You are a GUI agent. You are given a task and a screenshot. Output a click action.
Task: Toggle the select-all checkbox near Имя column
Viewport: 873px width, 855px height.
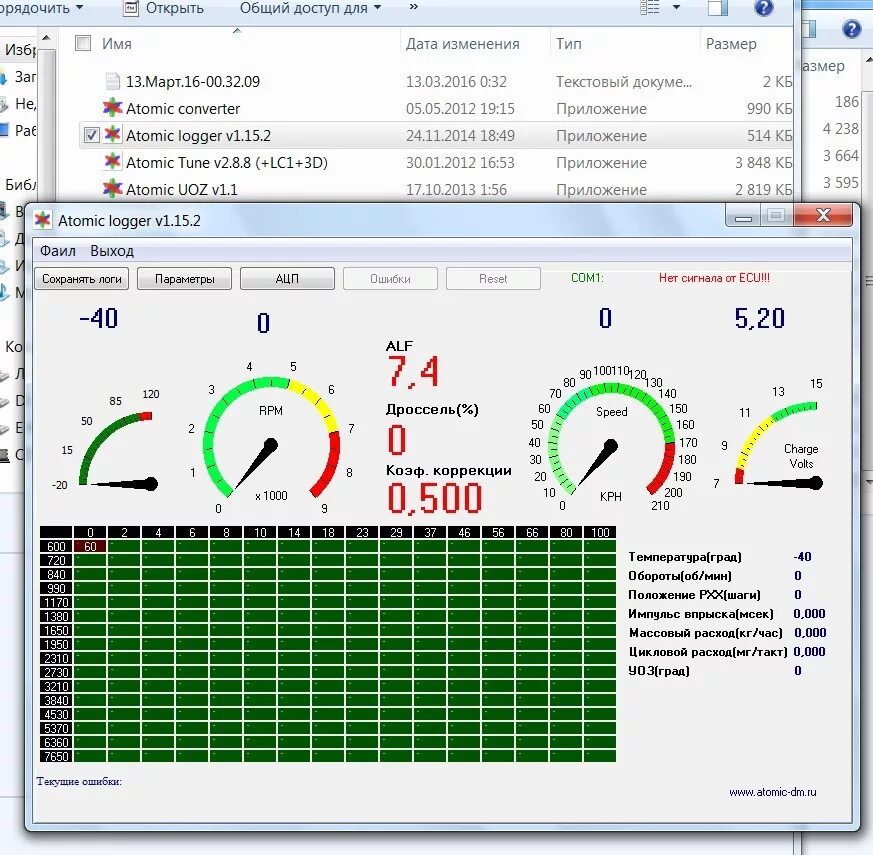coord(83,43)
